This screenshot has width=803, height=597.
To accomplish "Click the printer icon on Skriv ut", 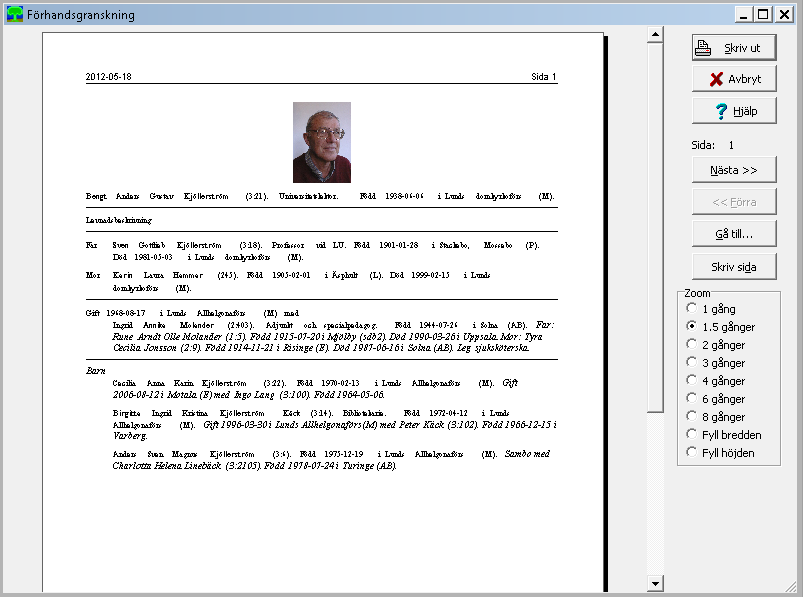I will (x=703, y=48).
